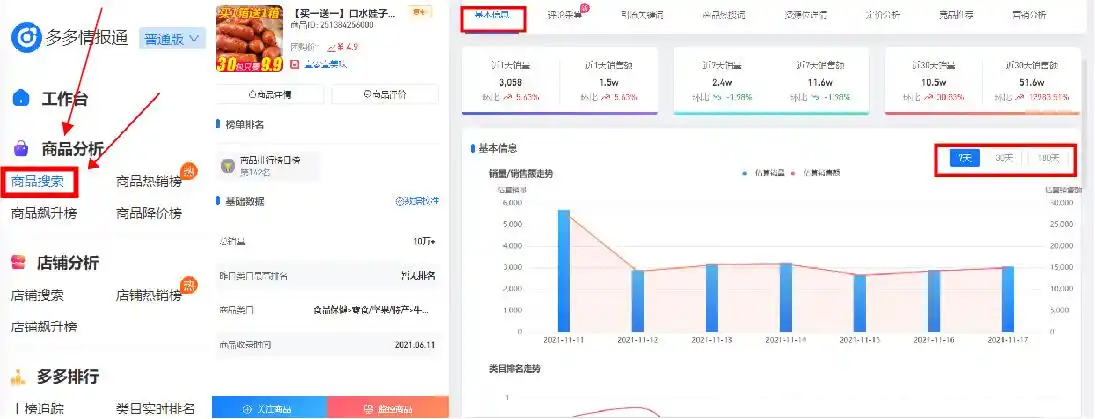Screen dimensions: 1095x419
Task: Click the blue store name link
Action: click(x=325, y=64)
